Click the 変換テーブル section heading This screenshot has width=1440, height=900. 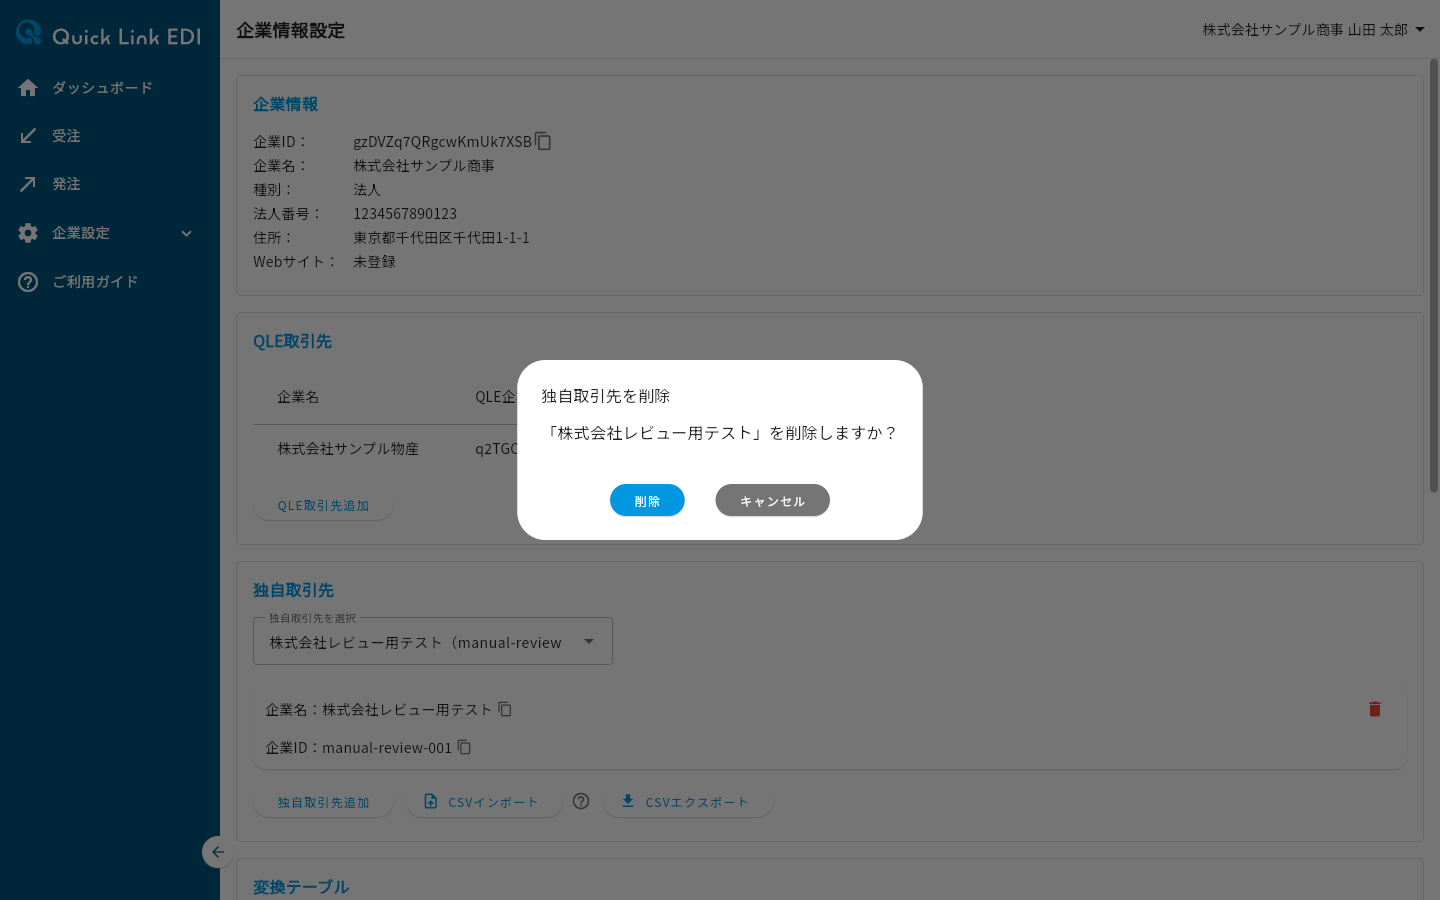301,887
